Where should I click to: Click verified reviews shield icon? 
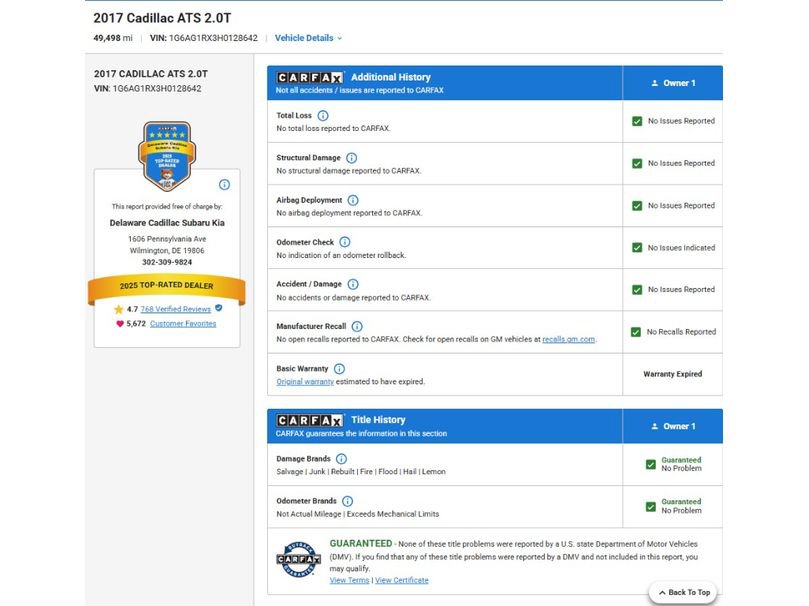coord(219,308)
